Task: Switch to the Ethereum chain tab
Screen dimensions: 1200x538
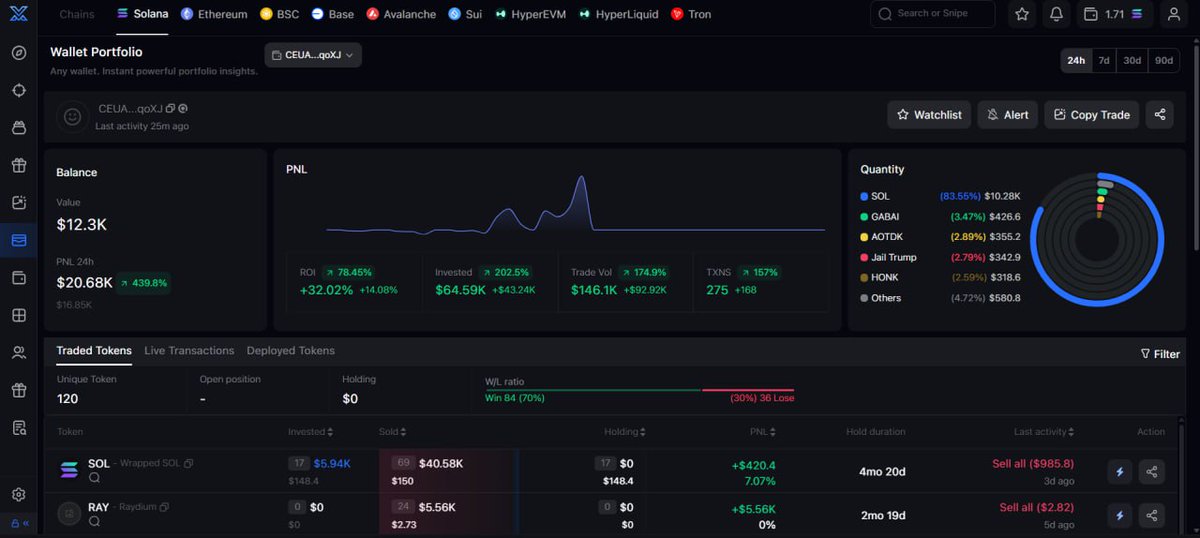Action: [213, 14]
